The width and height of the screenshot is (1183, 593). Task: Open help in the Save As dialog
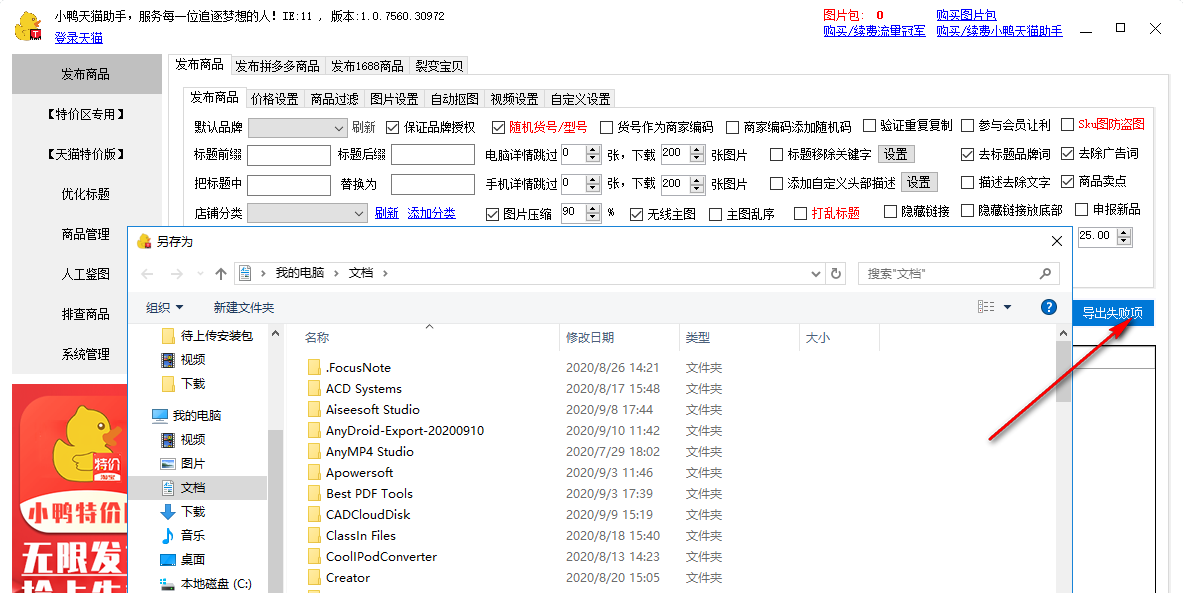1049,307
